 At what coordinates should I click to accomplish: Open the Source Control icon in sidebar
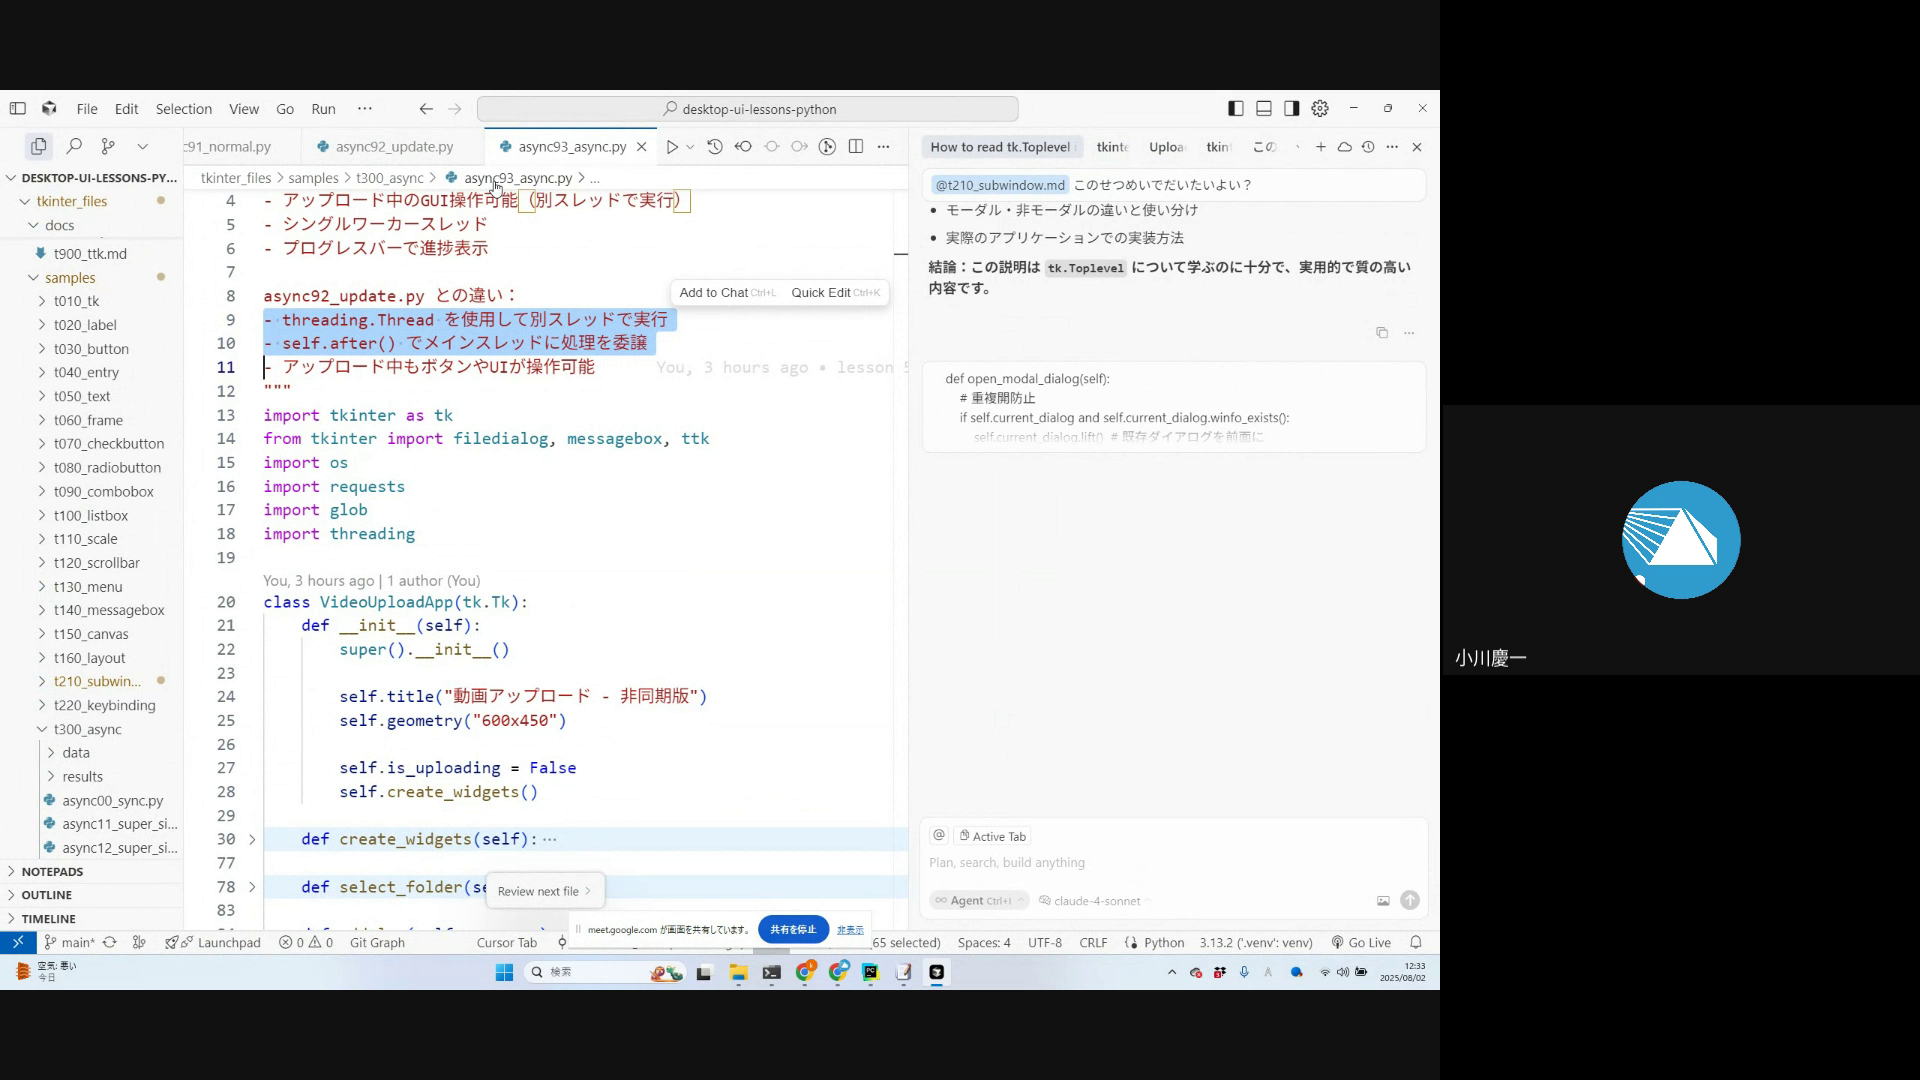click(108, 146)
